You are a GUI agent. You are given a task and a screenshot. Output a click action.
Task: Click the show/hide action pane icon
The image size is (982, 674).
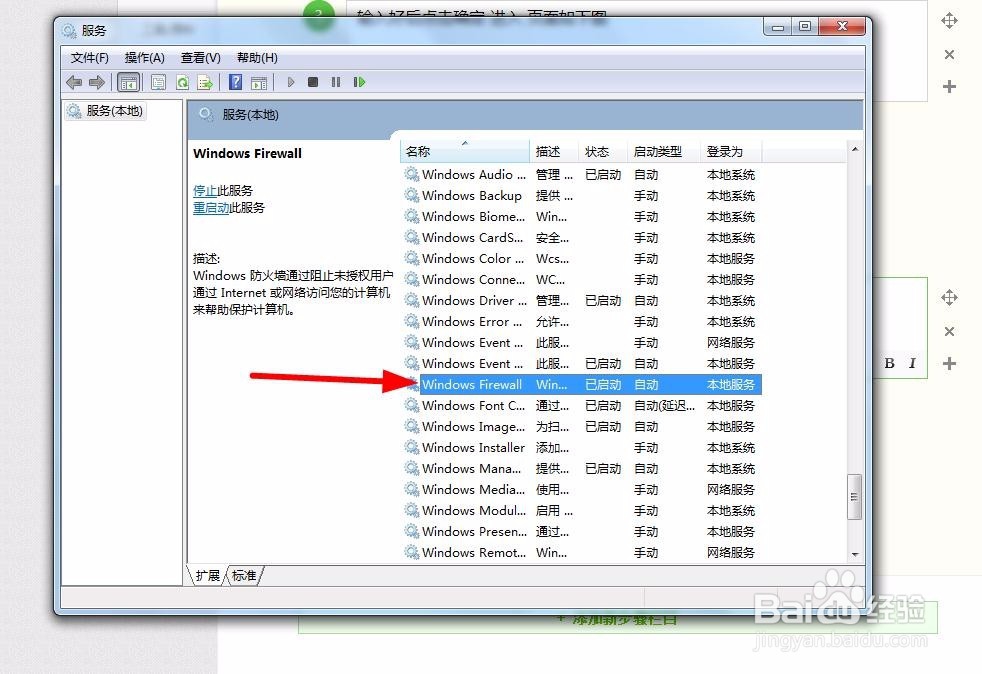[x=259, y=82]
